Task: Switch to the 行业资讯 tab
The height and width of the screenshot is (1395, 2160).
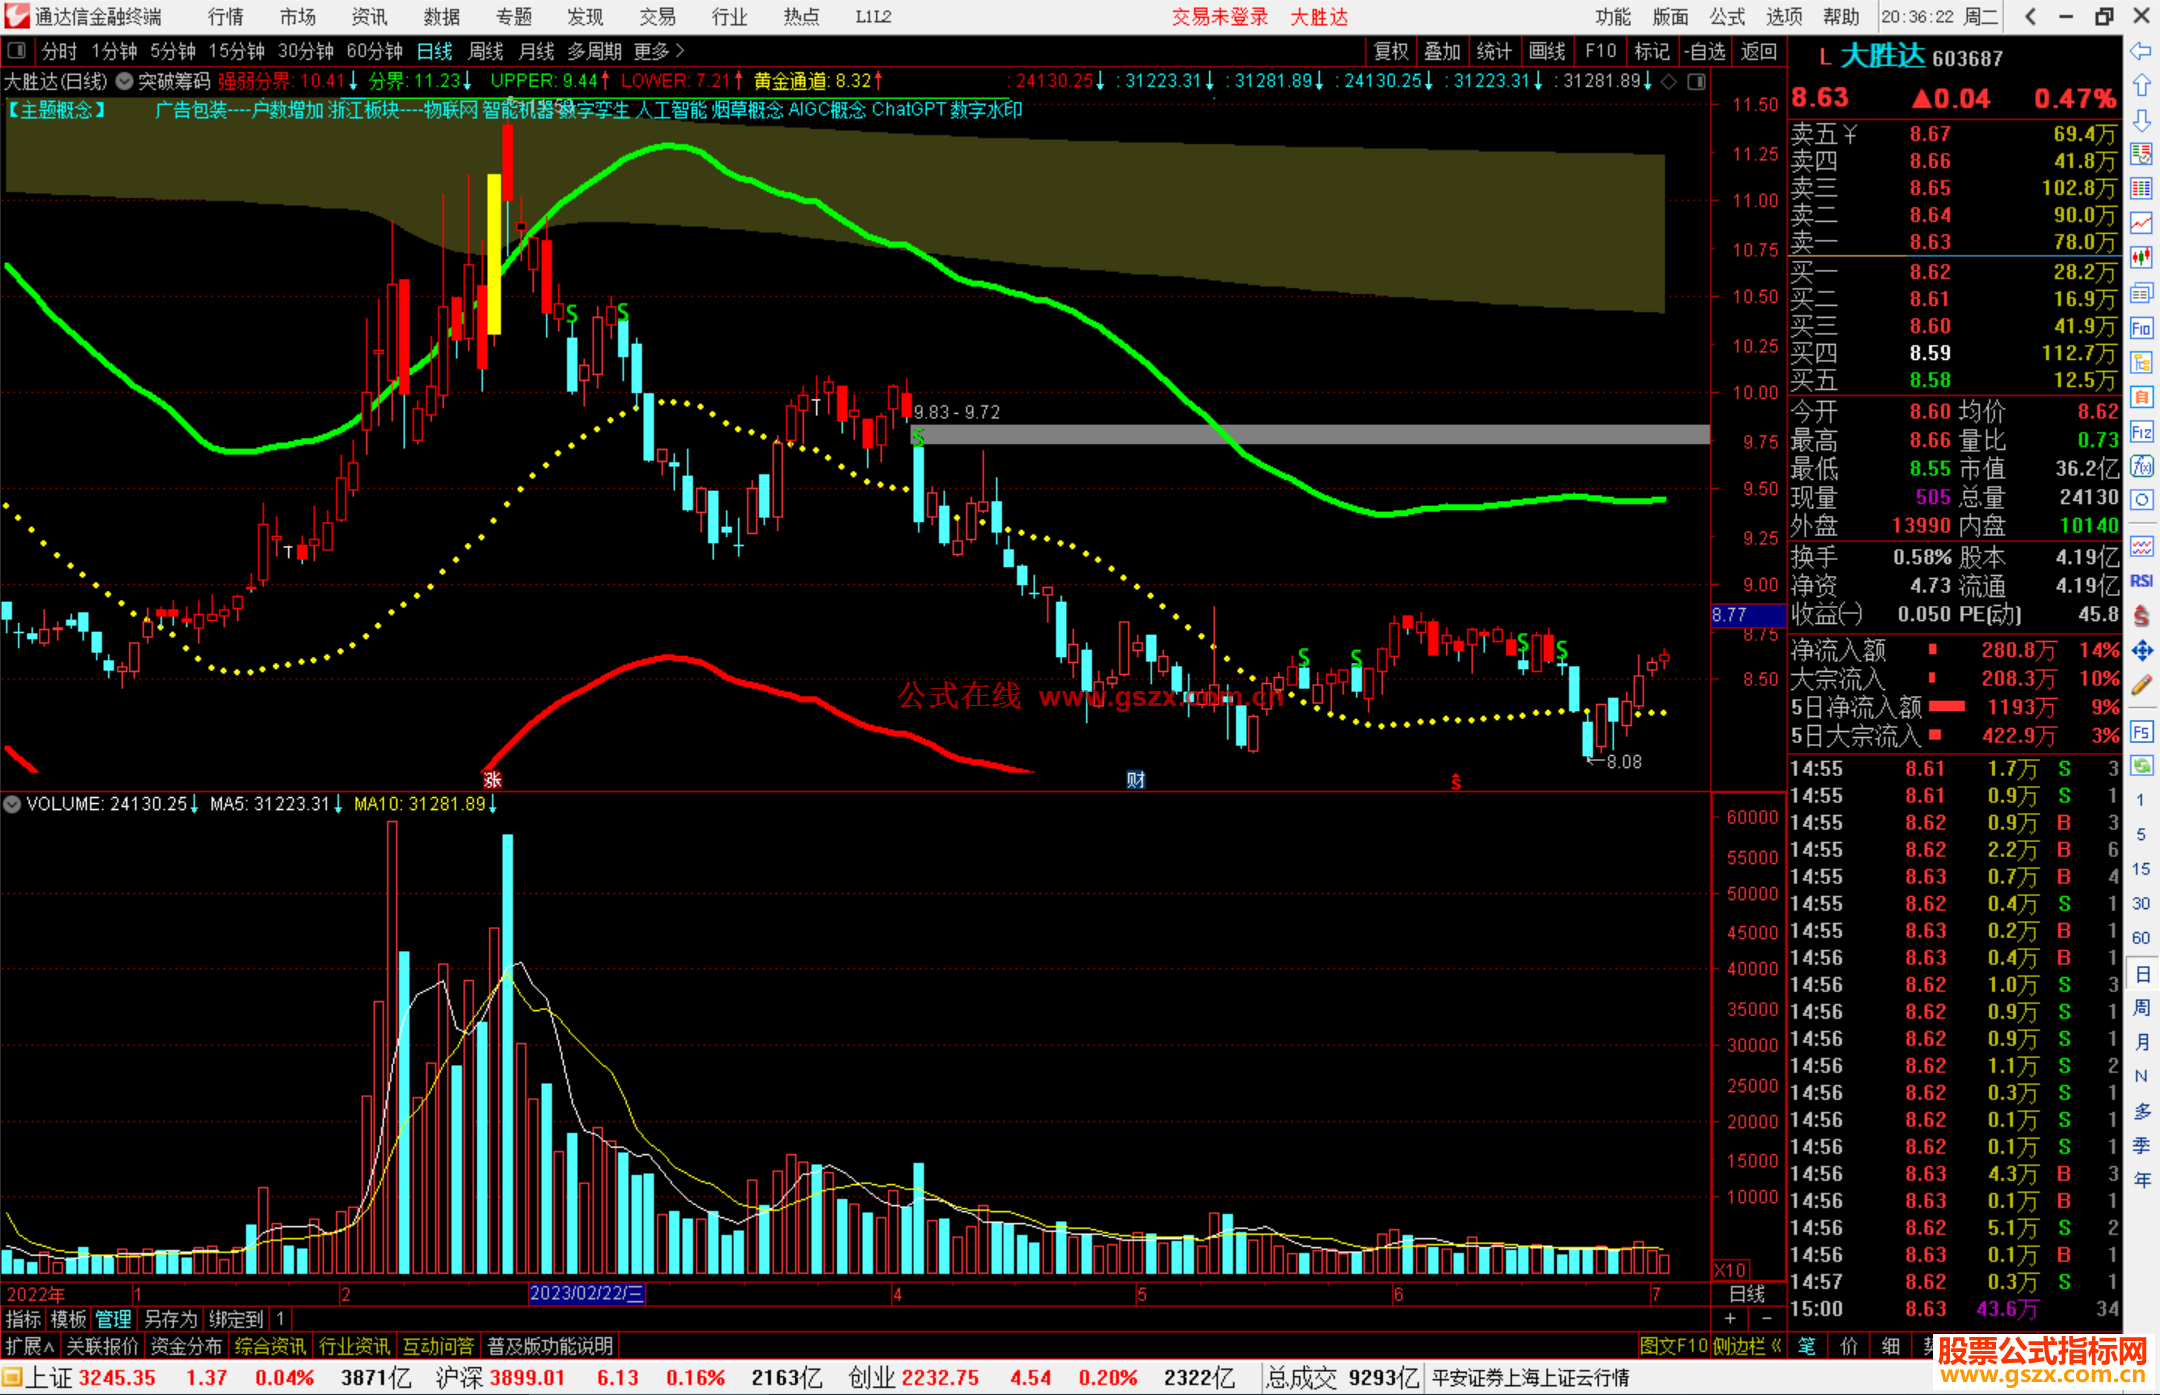Action: 354,1346
